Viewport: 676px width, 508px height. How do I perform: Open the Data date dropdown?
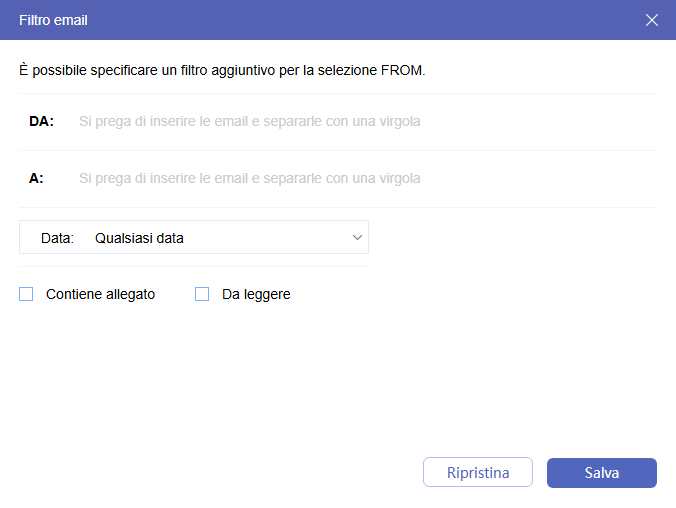(194, 238)
